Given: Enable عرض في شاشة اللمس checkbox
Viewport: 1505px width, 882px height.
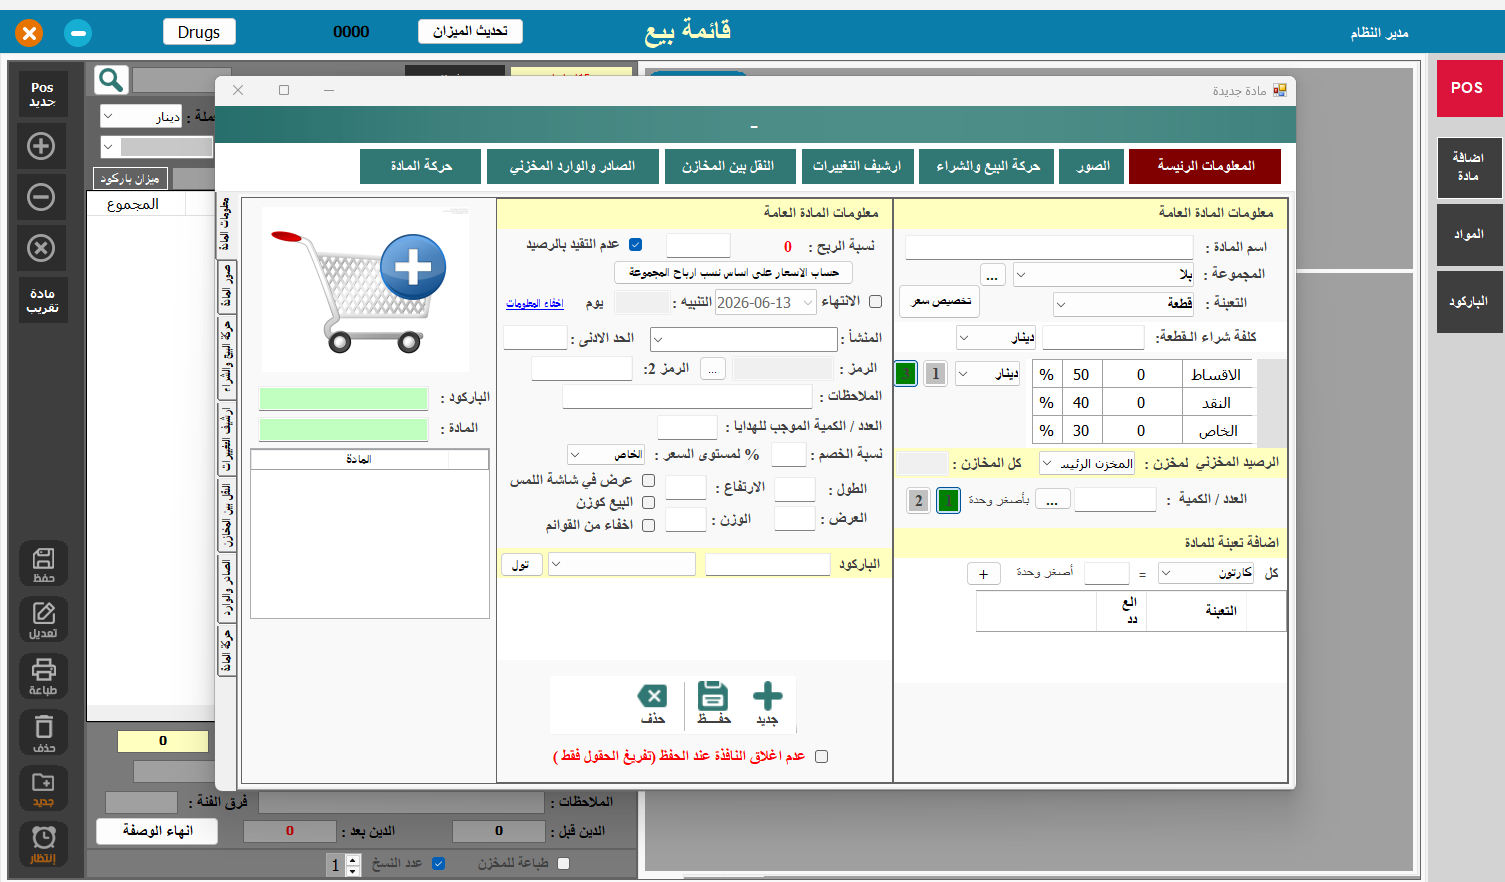Looking at the screenshot, I should pos(648,480).
